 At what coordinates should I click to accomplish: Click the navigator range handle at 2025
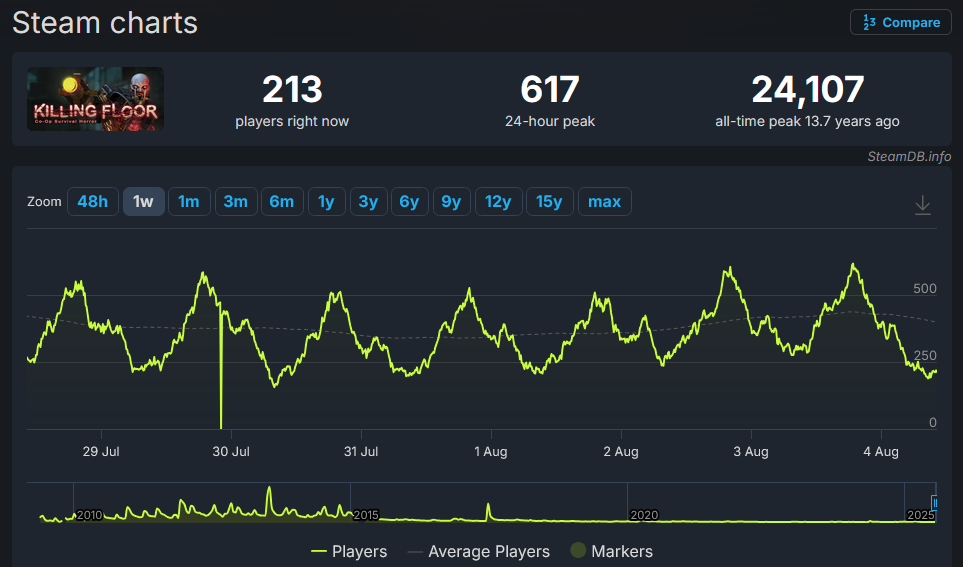pos(934,503)
